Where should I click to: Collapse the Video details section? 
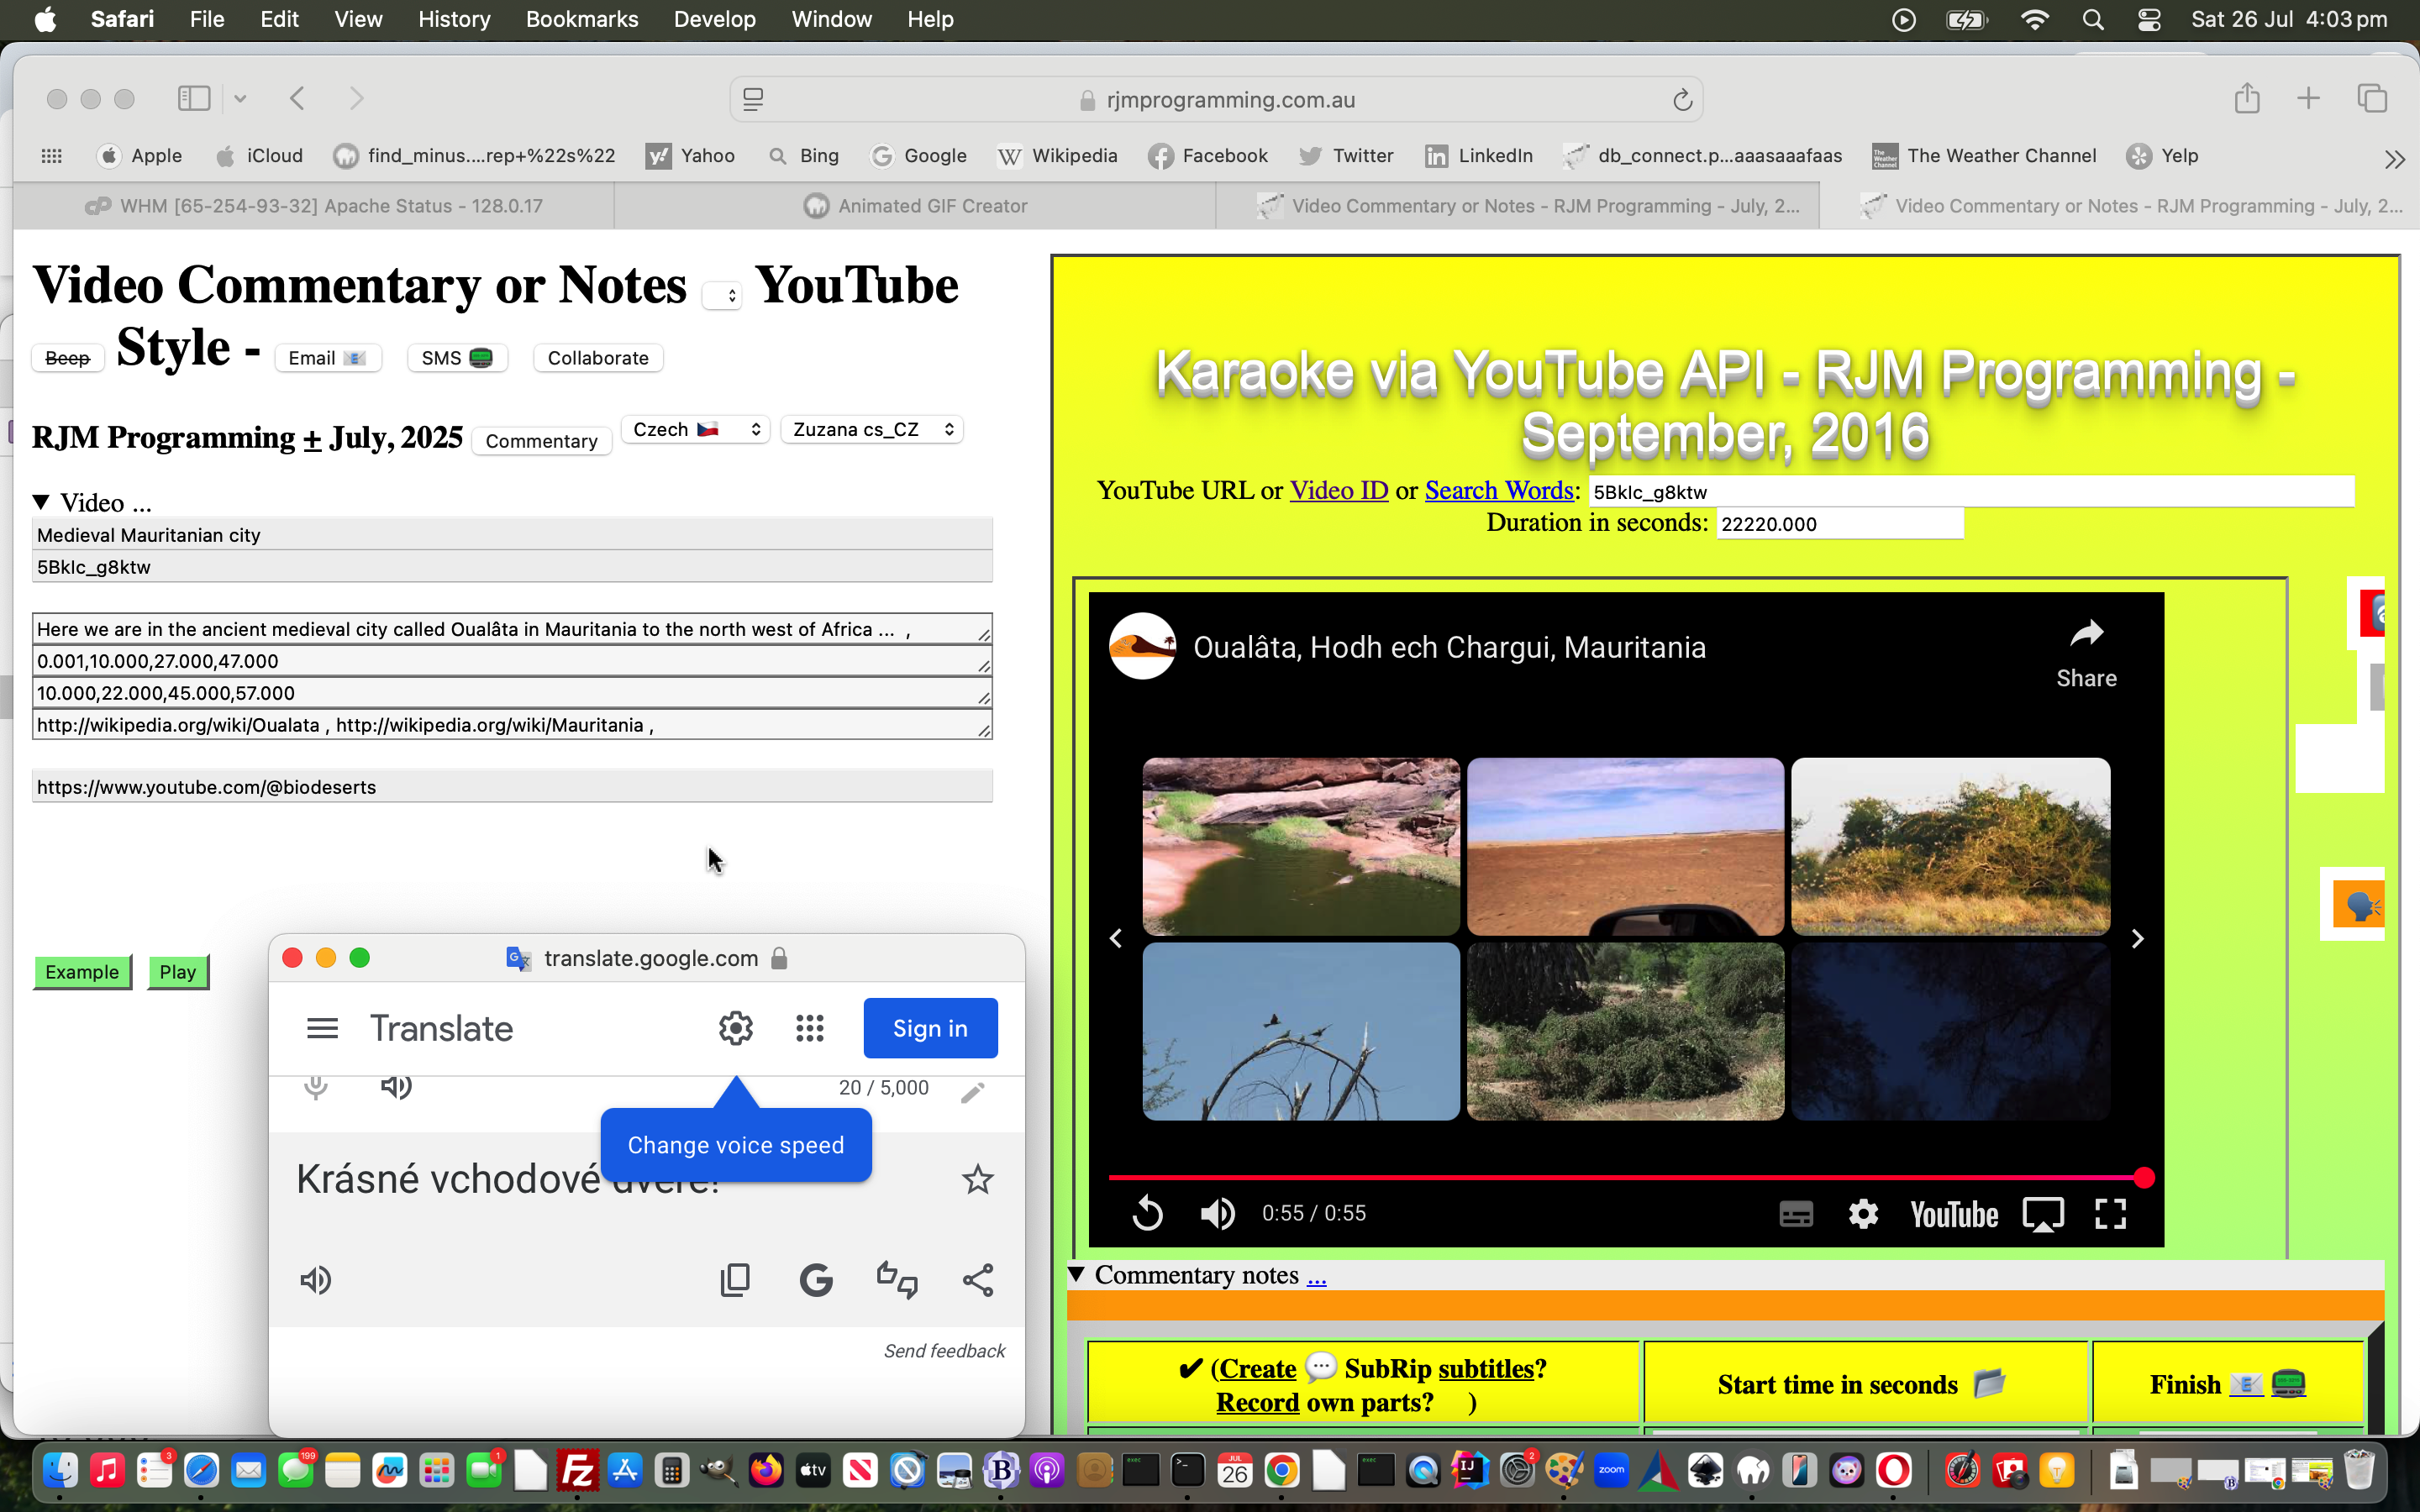pos(41,502)
